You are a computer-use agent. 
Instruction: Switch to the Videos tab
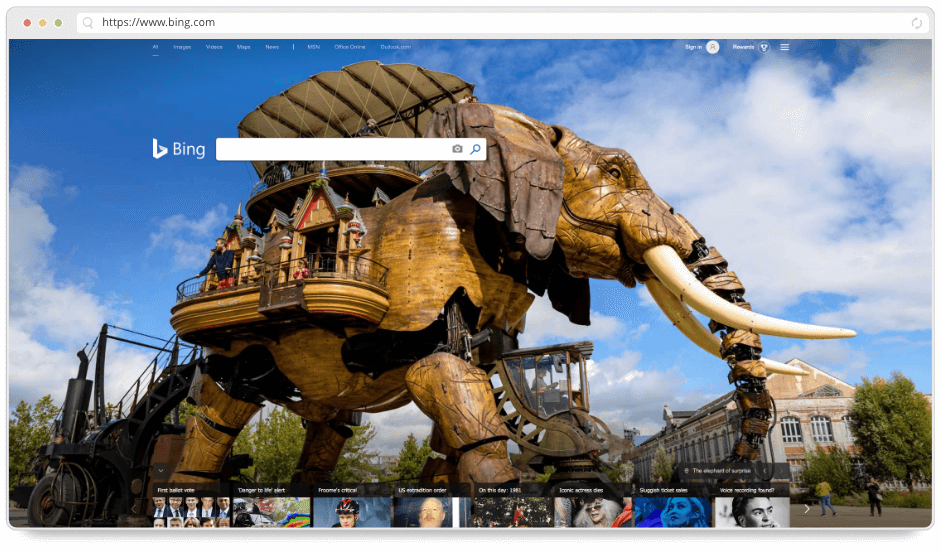click(214, 47)
